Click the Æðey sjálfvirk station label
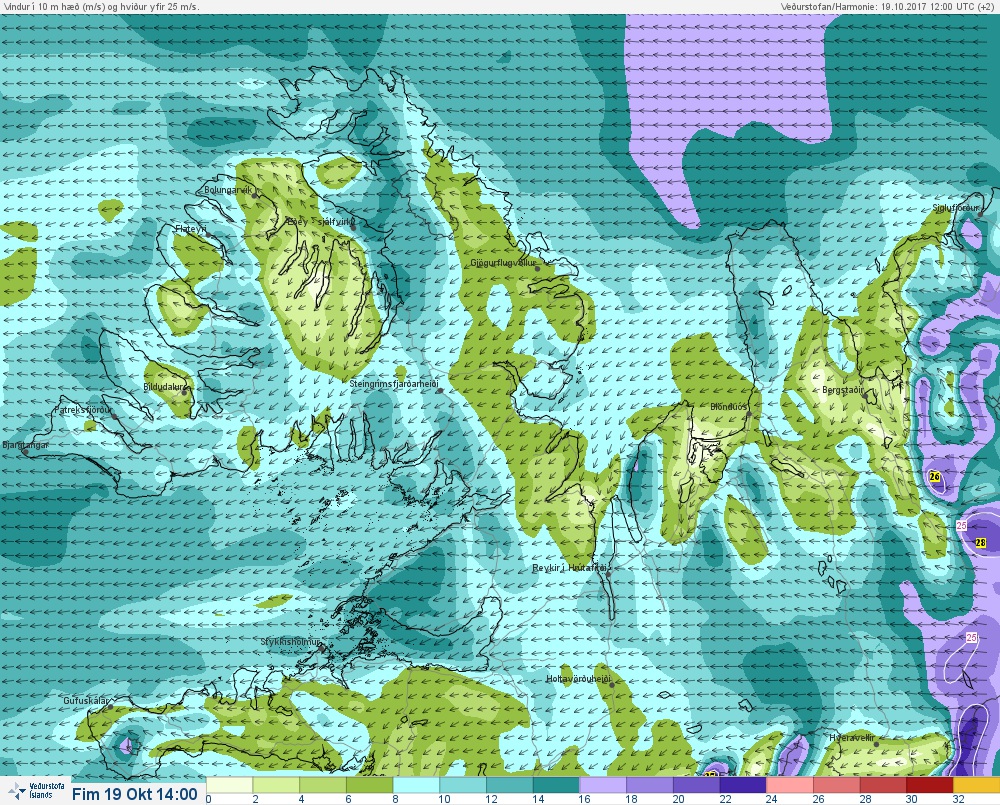The image size is (1000, 805). 321,222
